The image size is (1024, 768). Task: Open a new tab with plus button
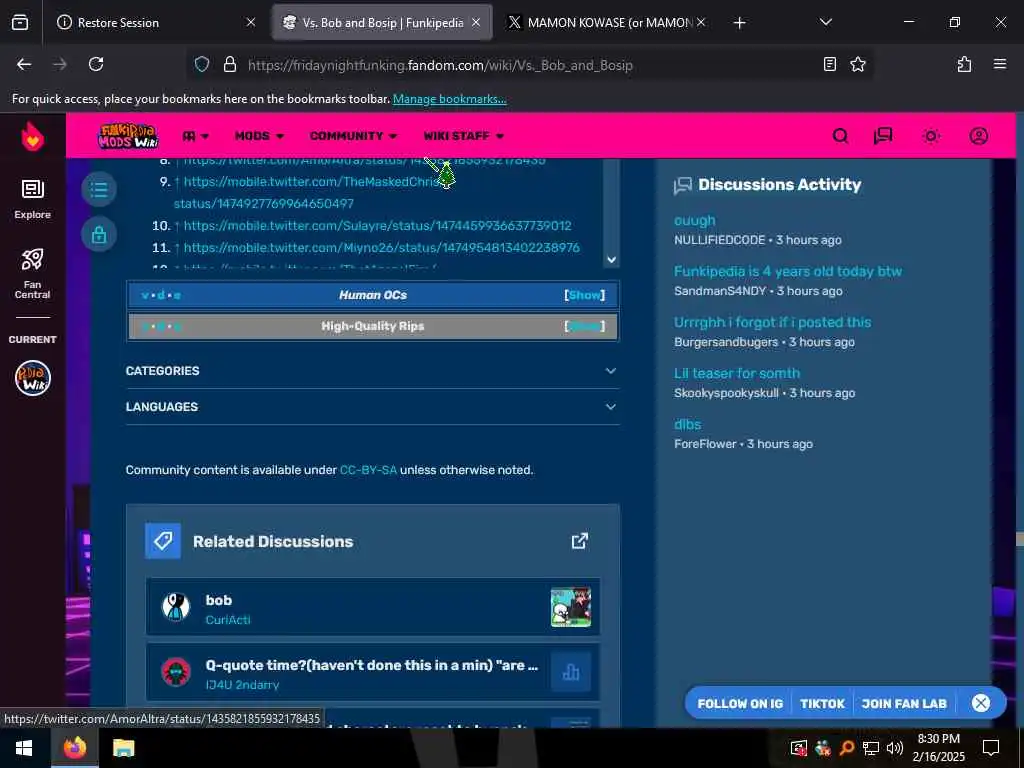[739, 23]
